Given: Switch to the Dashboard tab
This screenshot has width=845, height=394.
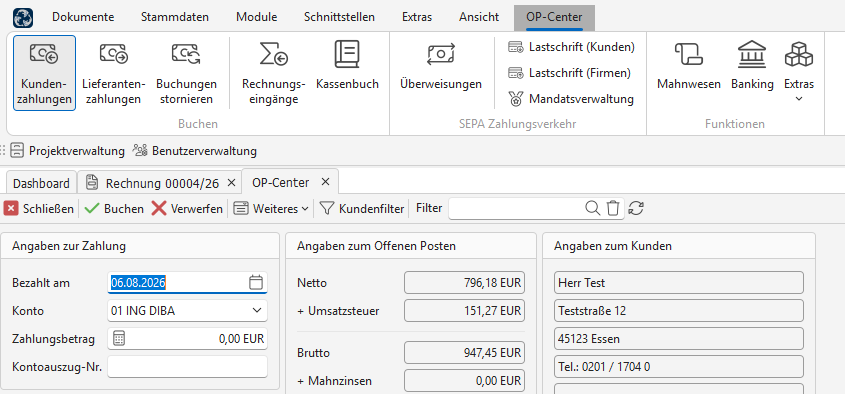Looking at the screenshot, I should [41, 183].
